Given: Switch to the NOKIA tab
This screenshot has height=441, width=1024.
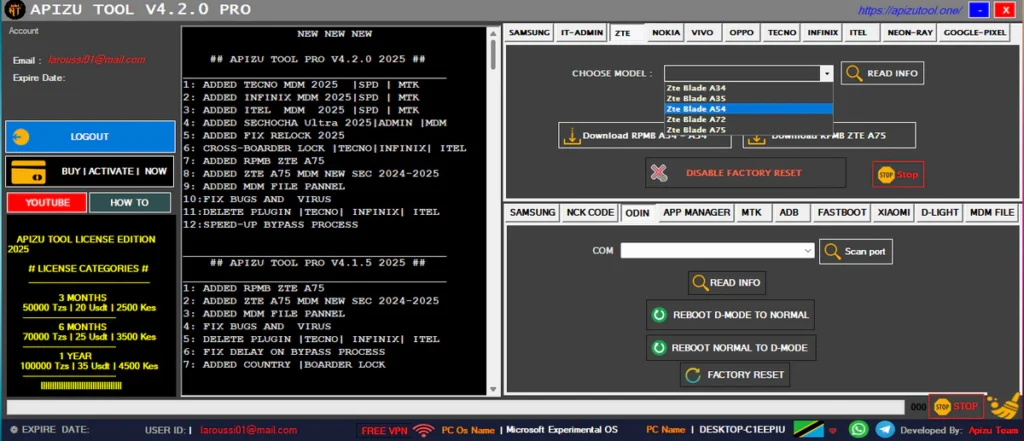Looking at the screenshot, I should point(666,33).
